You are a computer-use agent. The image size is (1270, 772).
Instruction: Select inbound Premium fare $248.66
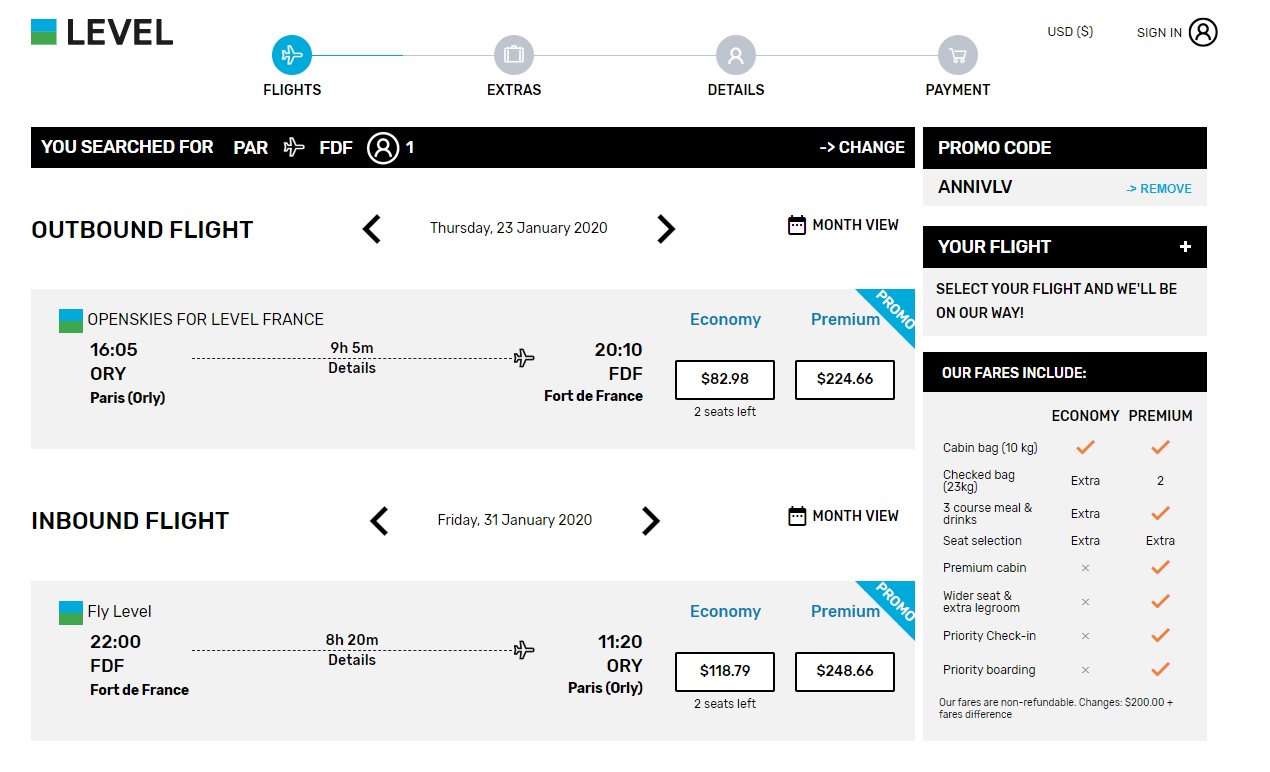845,671
